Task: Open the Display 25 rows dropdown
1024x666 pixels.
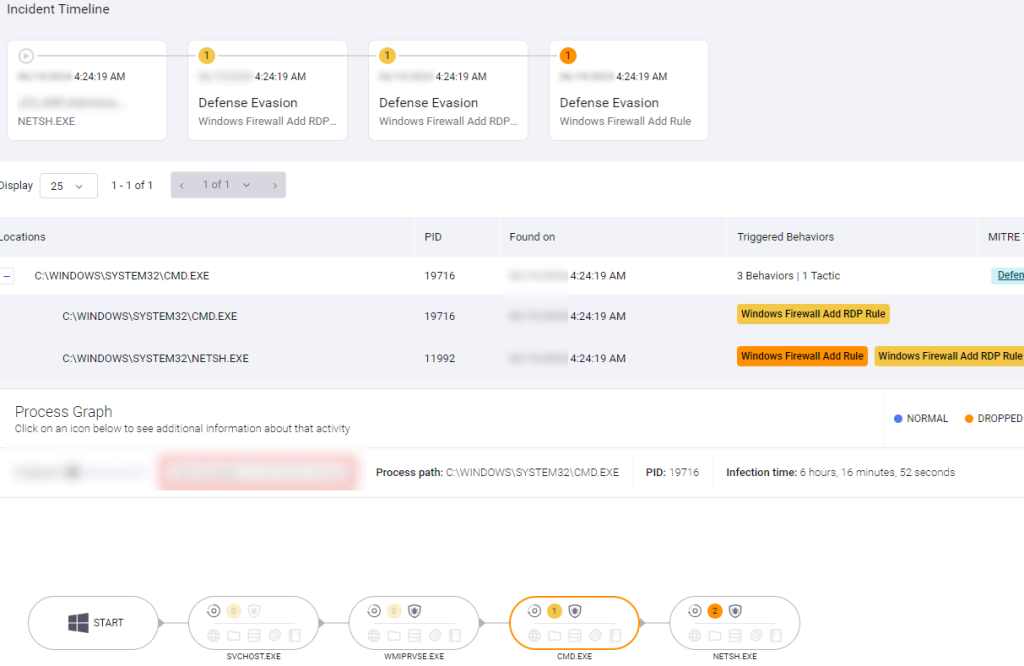Action: click(x=68, y=186)
